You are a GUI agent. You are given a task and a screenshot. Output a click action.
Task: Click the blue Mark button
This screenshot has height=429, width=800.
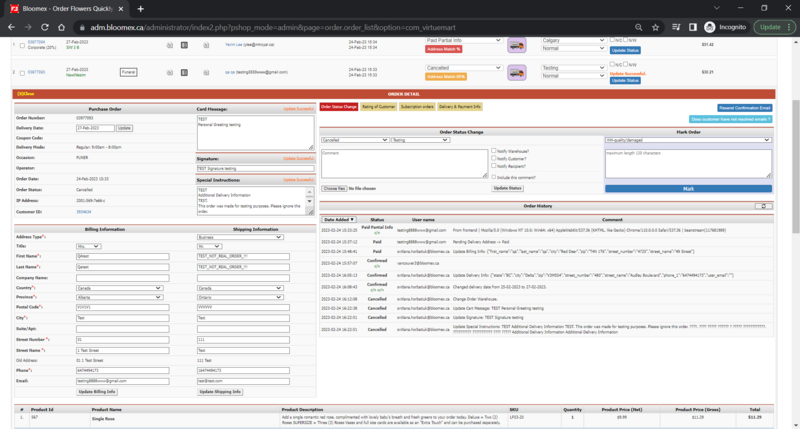[688, 189]
